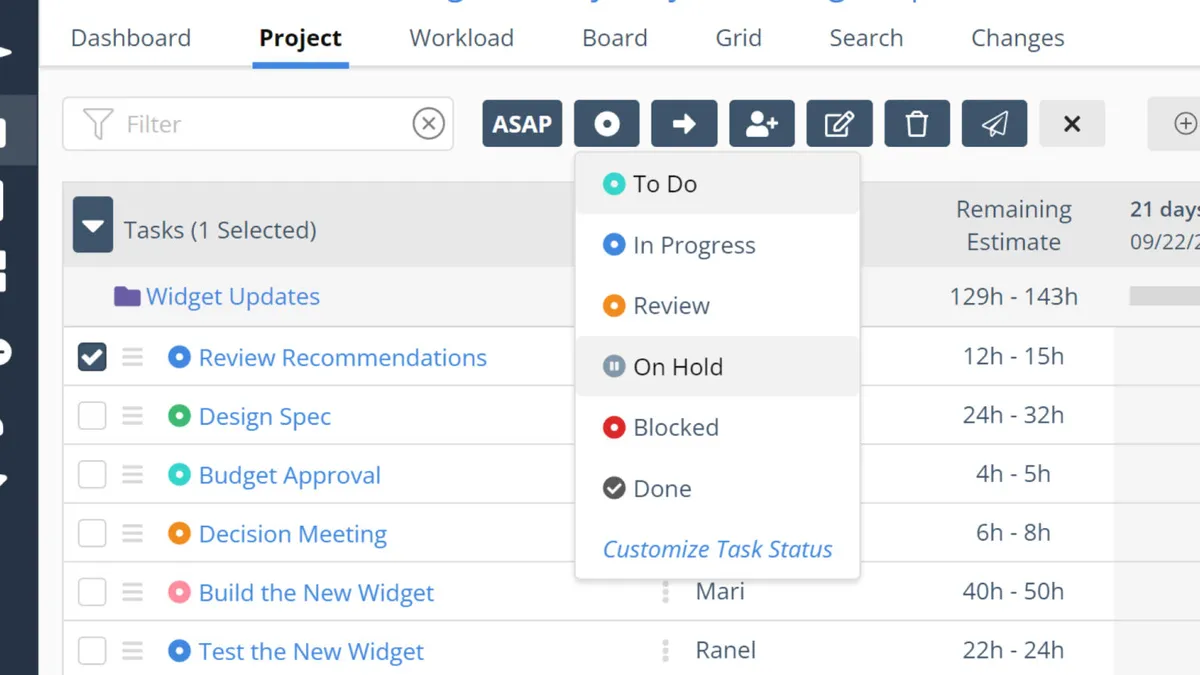The height and width of the screenshot is (675, 1200).
Task: Switch to the Workload tab
Action: (x=461, y=38)
